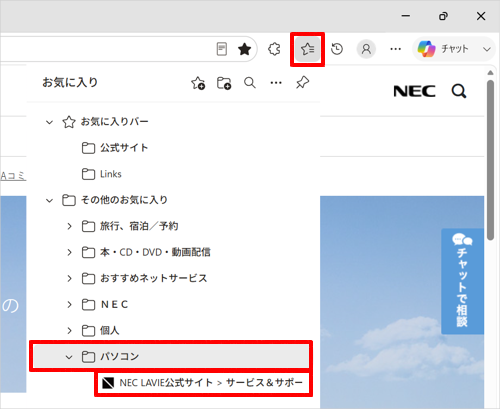Pin the favorites panel
The height and width of the screenshot is (409, 500).
(x=302, y=83)
